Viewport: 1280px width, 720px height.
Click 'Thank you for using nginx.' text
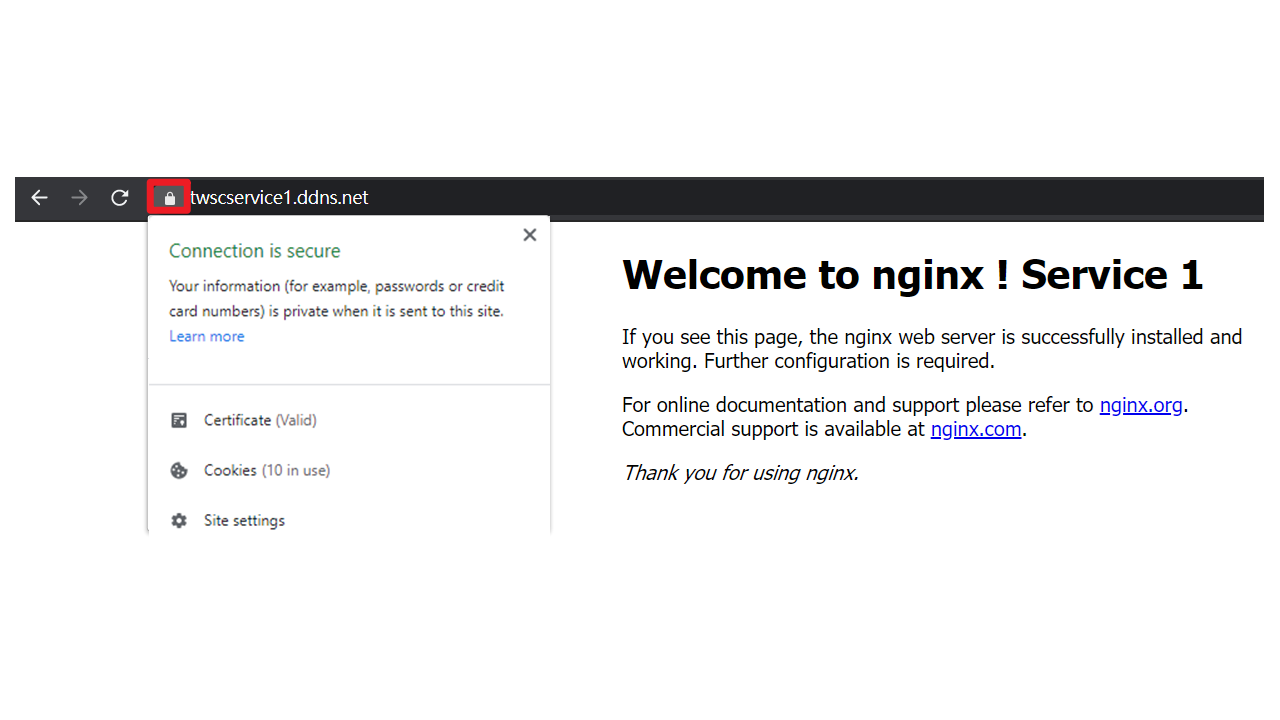(x=741, y=473)
